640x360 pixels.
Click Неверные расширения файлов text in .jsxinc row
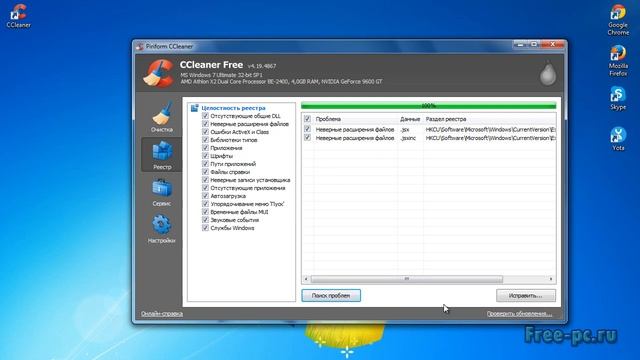coord(355,138)
